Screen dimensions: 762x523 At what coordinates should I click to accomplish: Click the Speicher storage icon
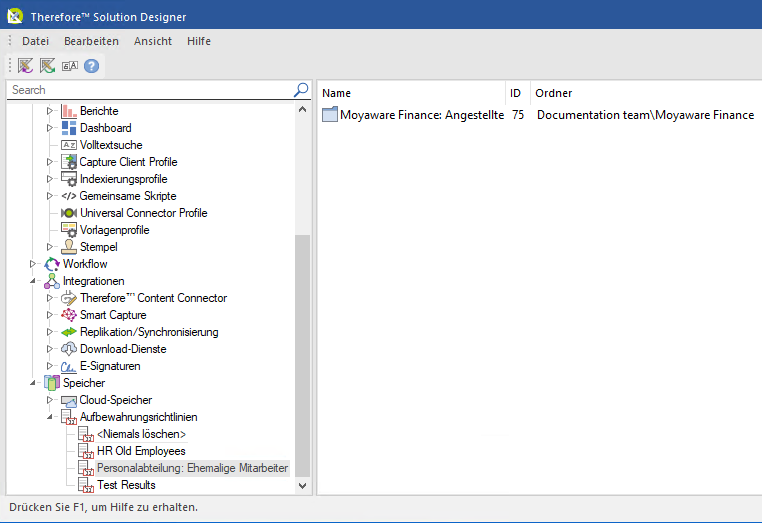(x=52, y=383)
